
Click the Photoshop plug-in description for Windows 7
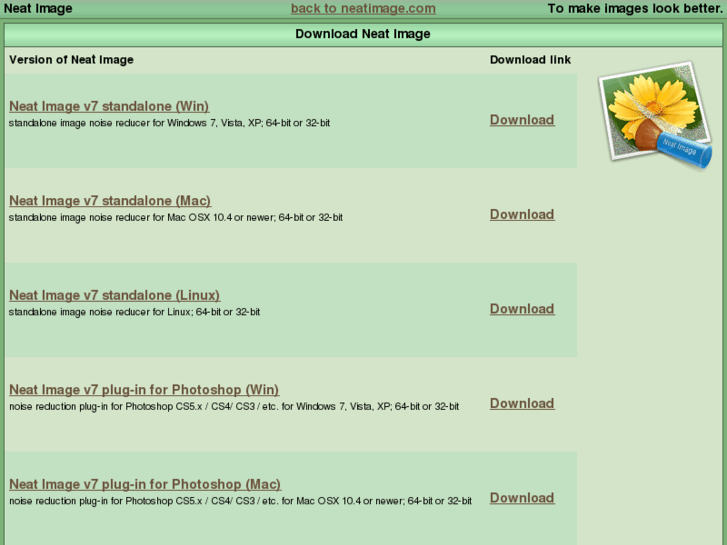tap(234, 407)
